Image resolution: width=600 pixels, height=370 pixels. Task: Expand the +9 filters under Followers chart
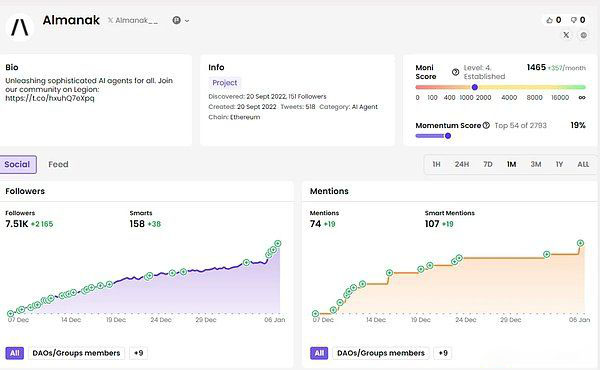[x=139, y=353]
